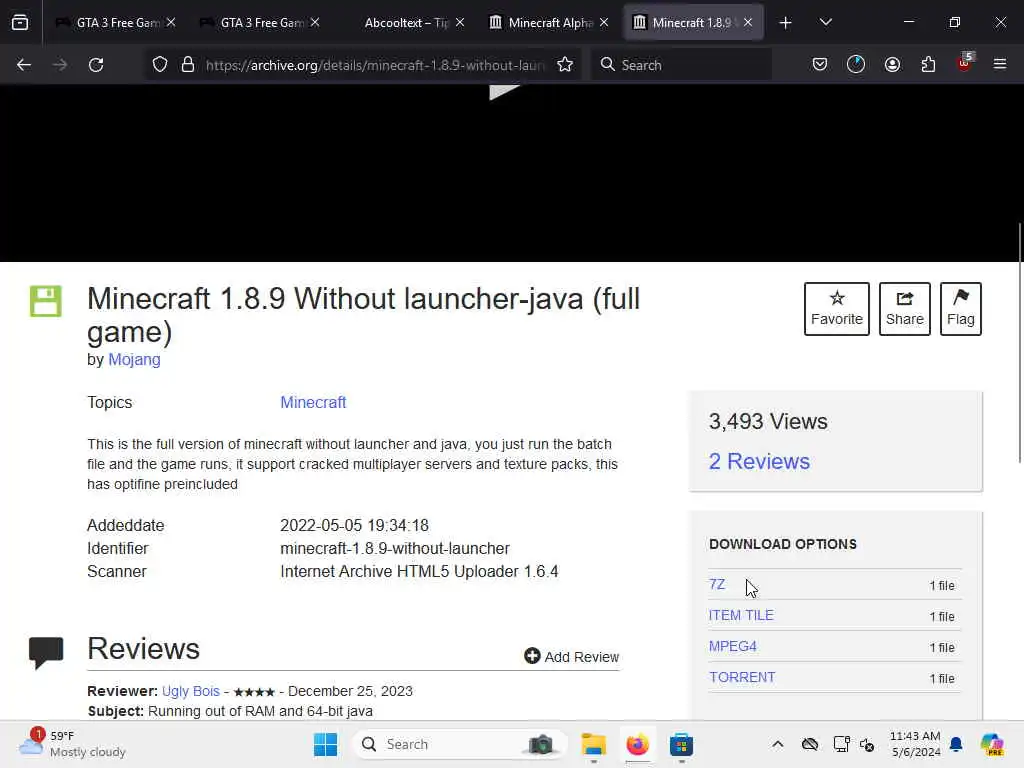Go back to previous page
The image size is (1024, 768).
pos(24,65)
